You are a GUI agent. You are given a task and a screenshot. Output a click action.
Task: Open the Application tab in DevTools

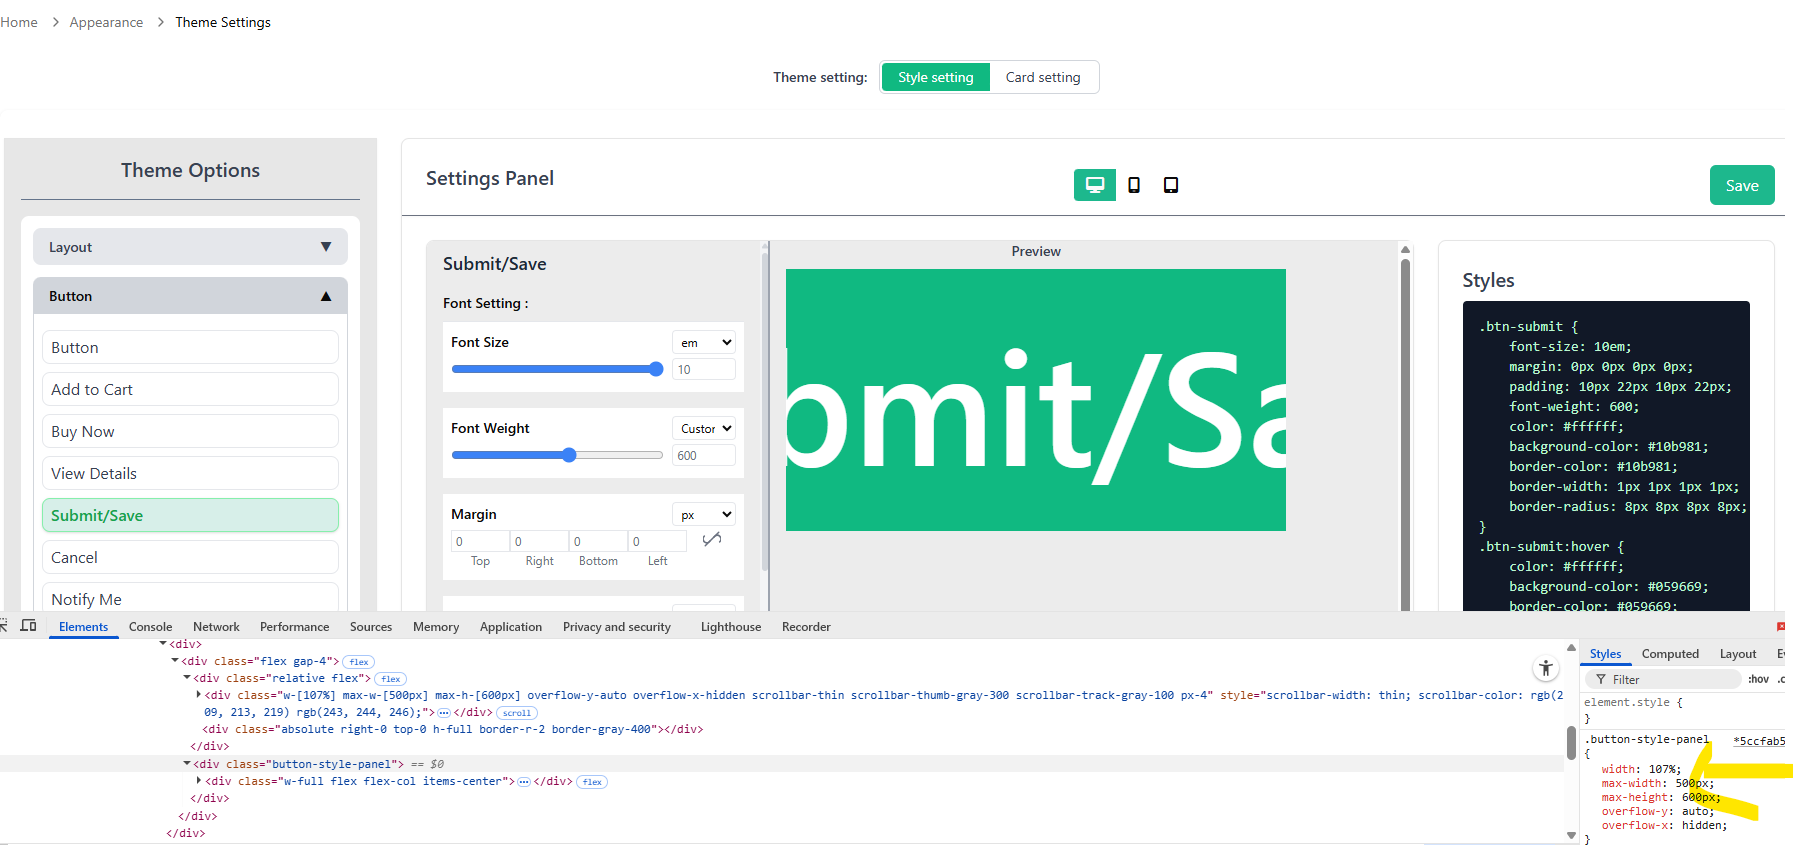511,627
